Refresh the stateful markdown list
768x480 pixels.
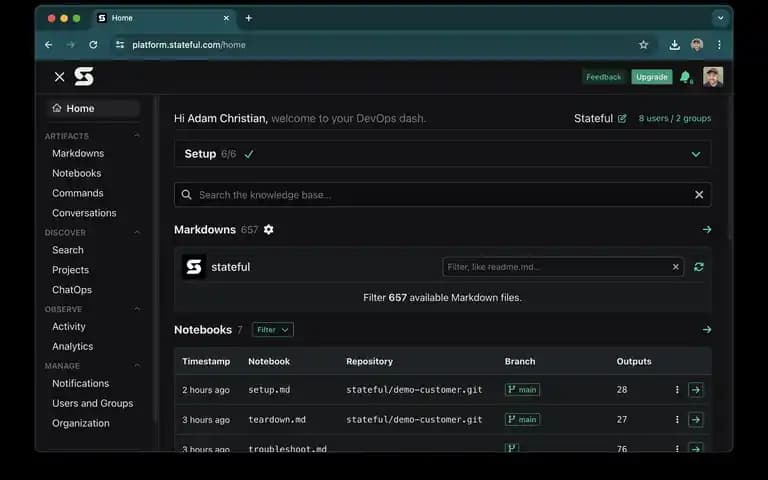(698, 267)
